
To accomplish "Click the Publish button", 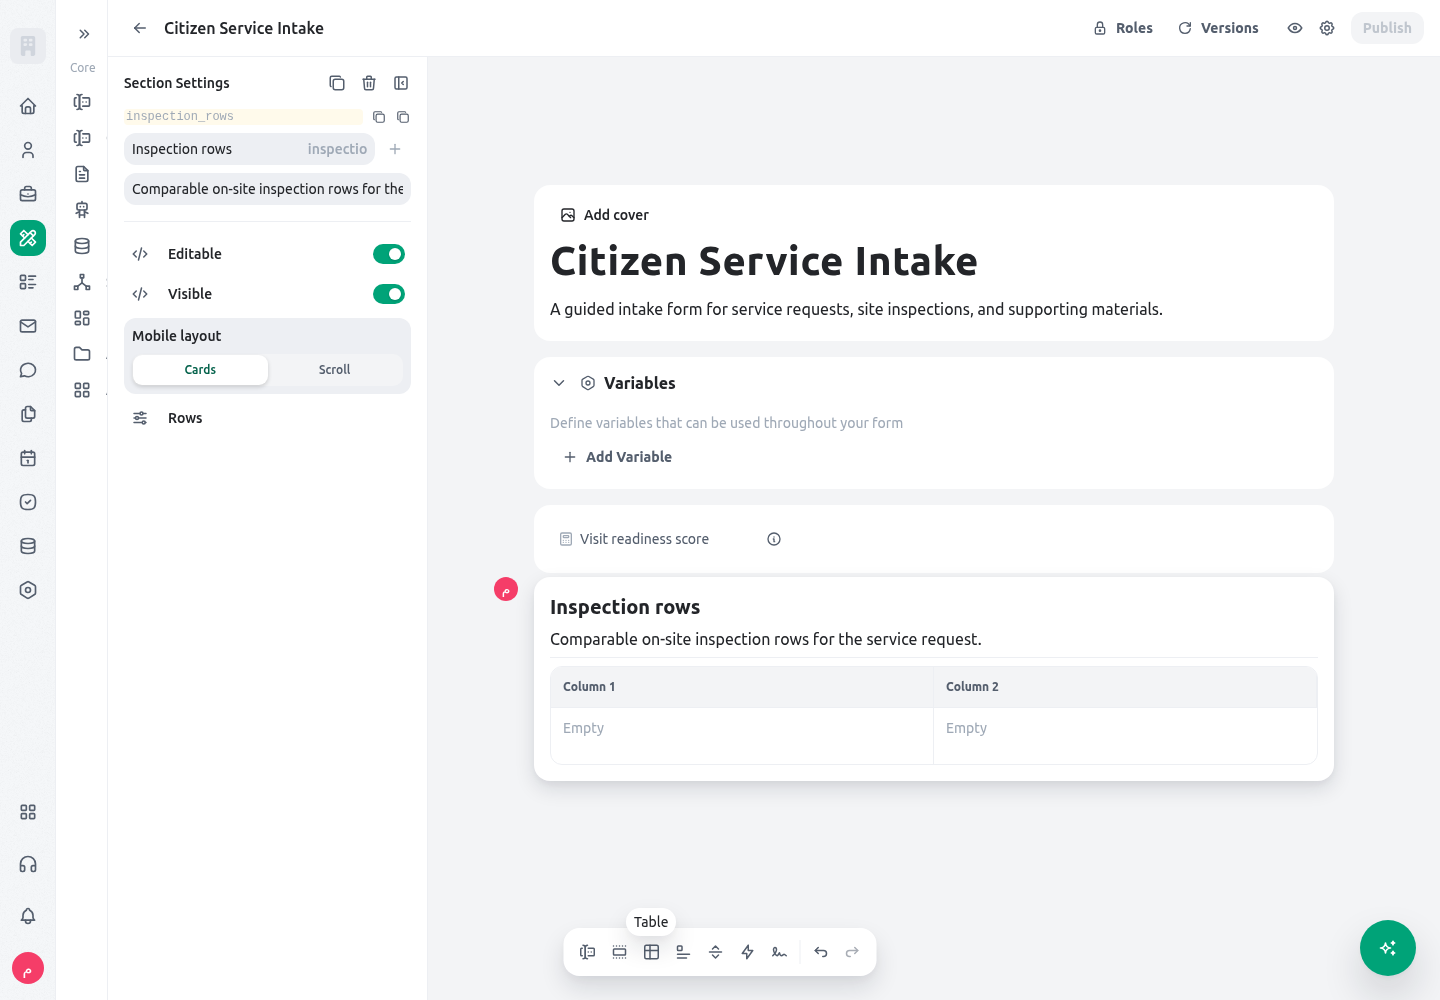I will (x=1387, y=28).
